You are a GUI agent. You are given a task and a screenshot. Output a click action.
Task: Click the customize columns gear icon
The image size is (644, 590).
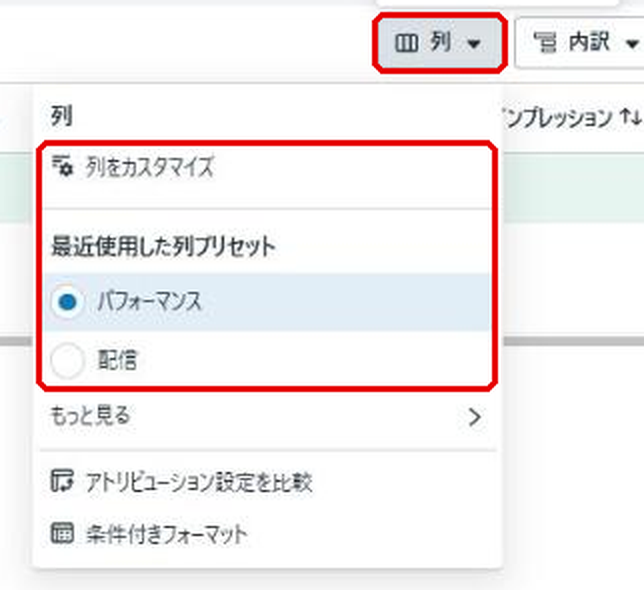(62, 166)
